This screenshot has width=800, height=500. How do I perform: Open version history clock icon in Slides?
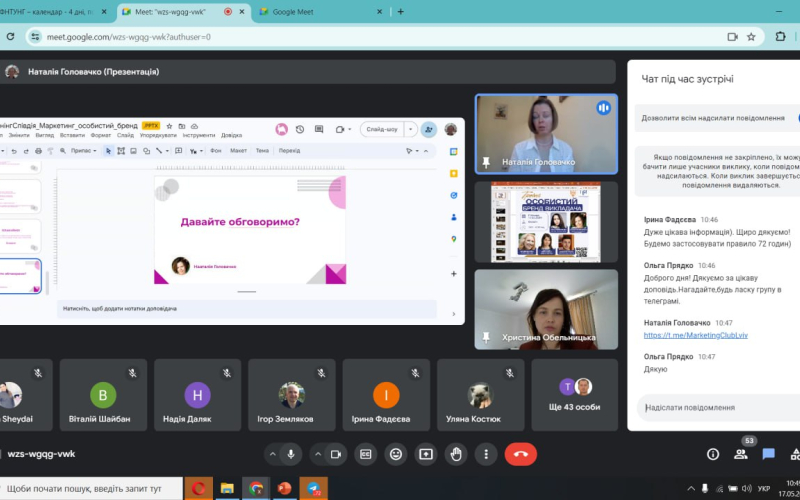pos(300,130)
